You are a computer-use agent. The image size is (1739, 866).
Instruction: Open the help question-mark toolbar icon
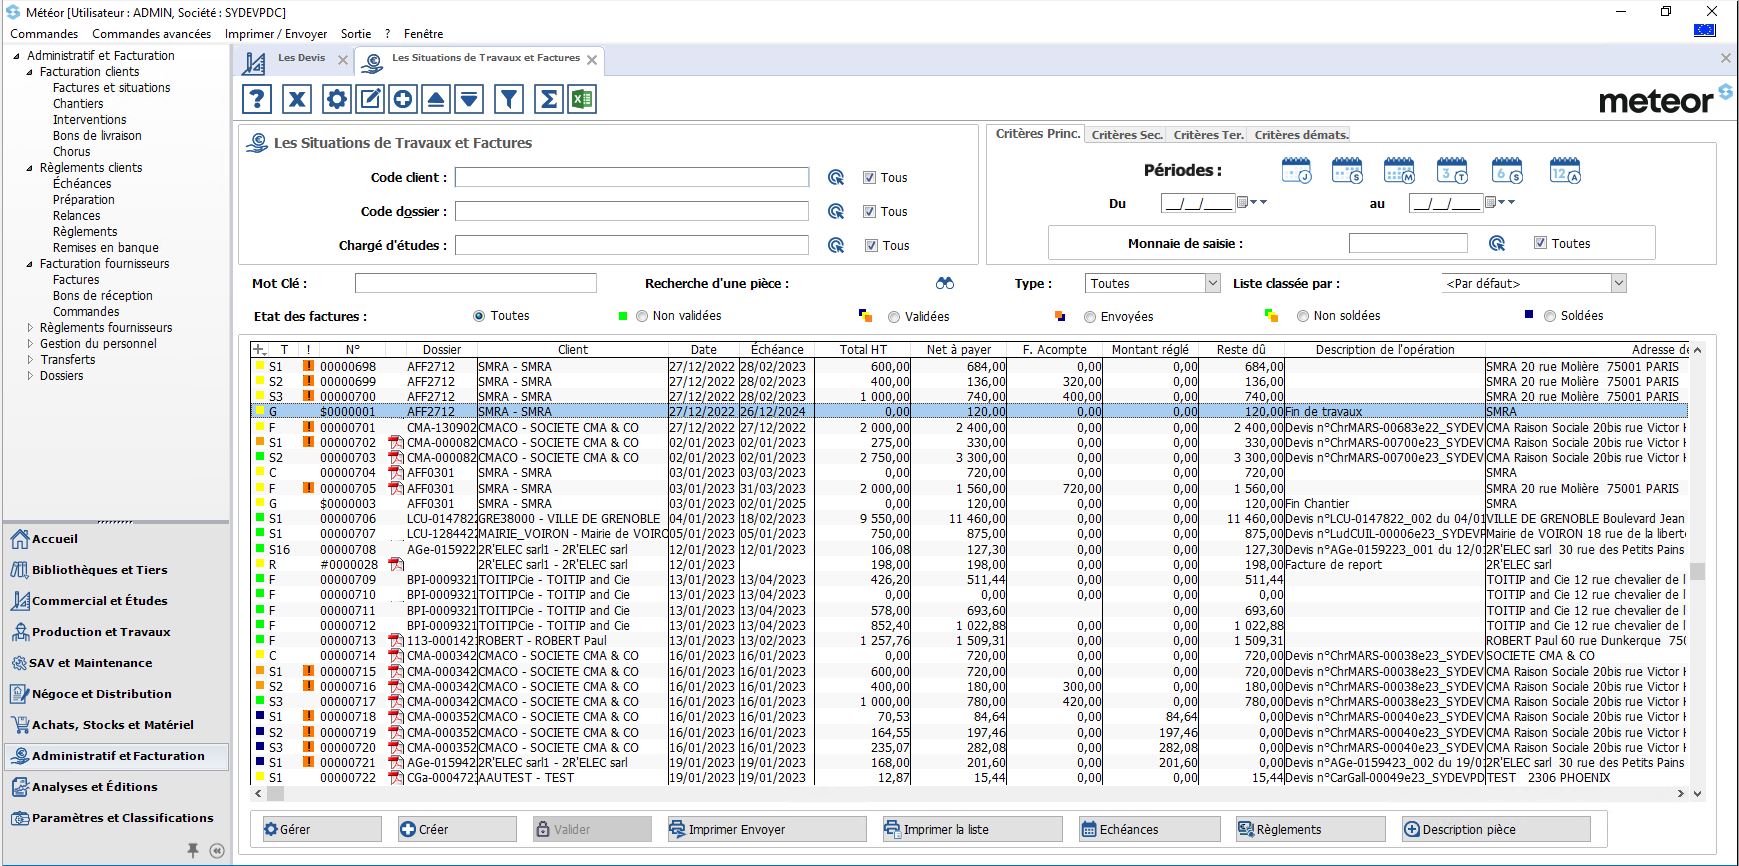pos(257,99)
